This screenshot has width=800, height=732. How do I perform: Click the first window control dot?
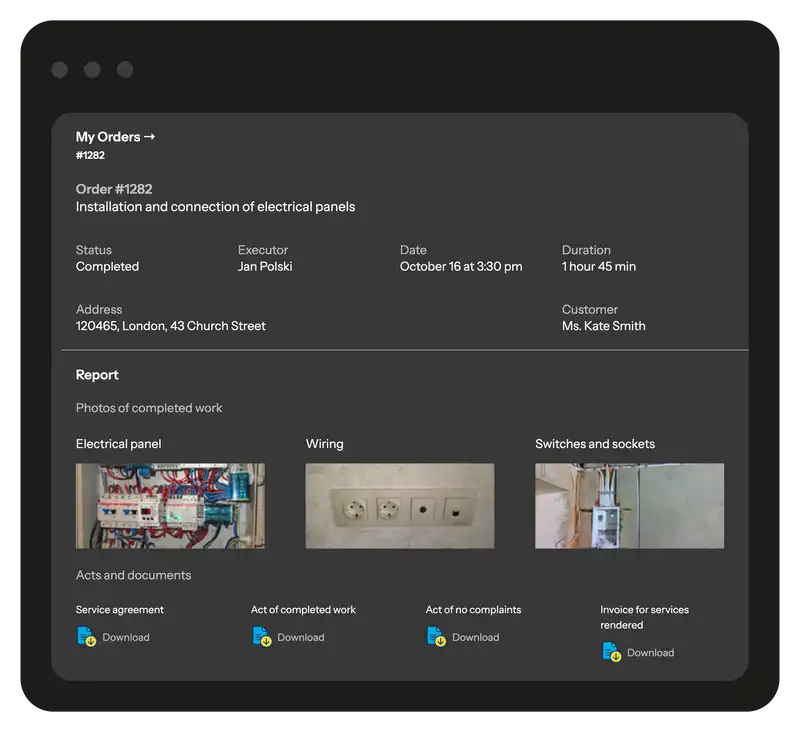coord(59,70)
